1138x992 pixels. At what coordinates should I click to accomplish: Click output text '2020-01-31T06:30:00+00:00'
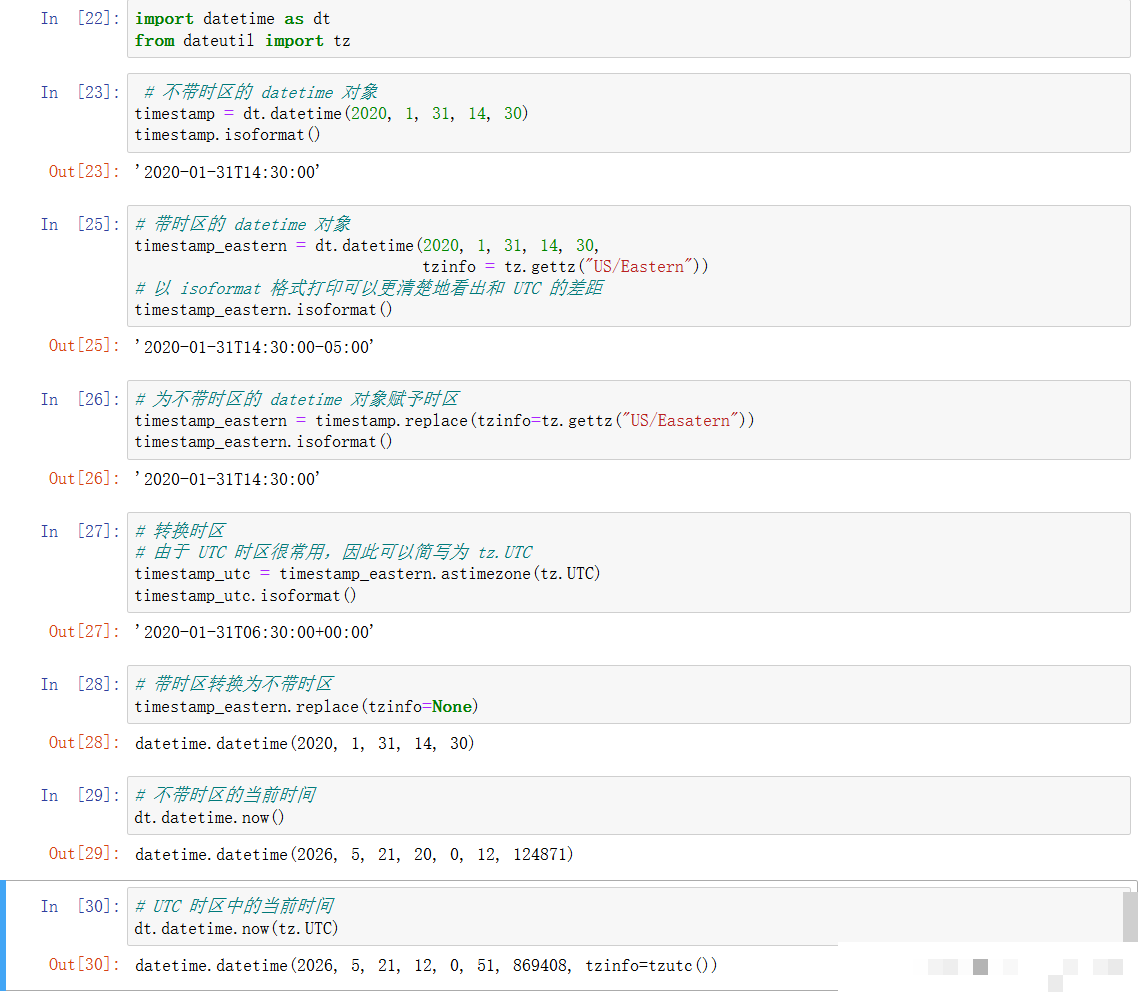pos(254,632)
